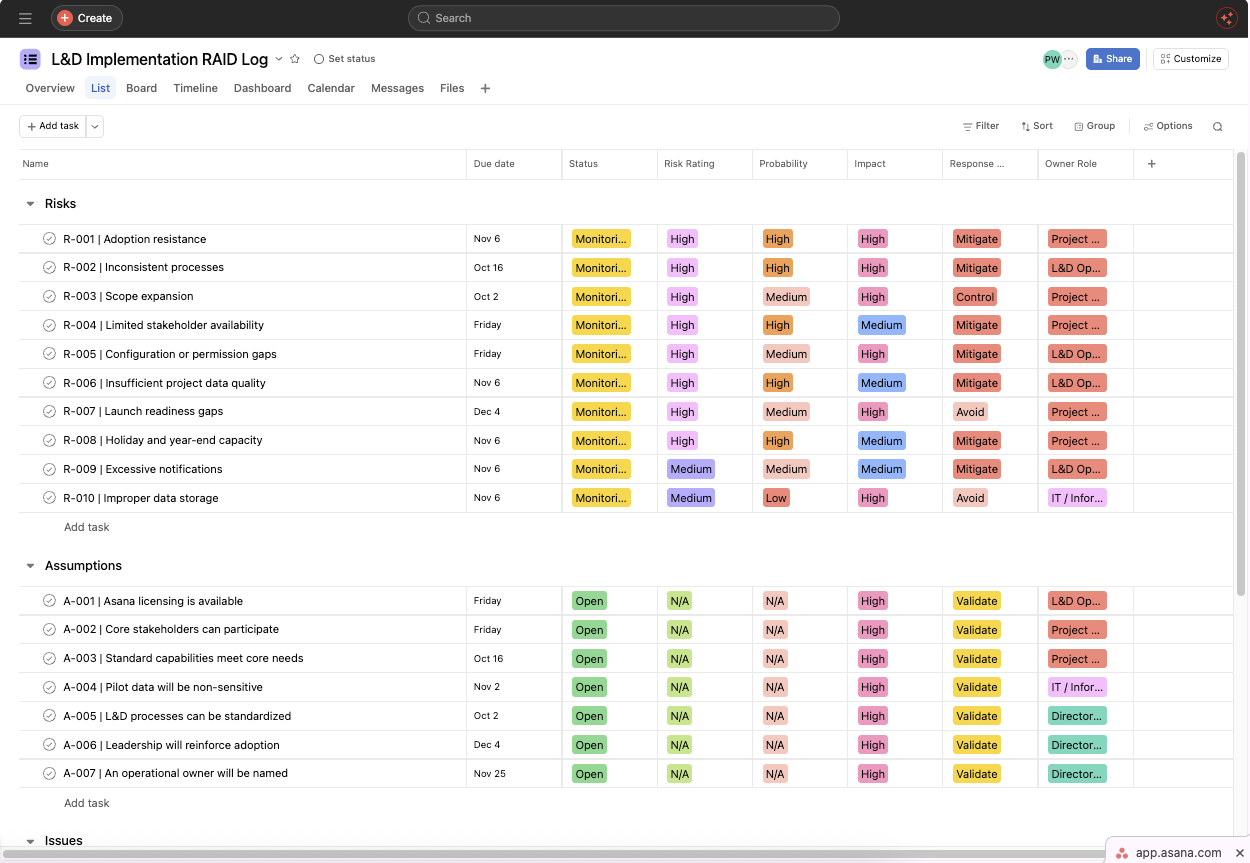
Task: Open Add task dropdown arrow
Action: [95, 126]
